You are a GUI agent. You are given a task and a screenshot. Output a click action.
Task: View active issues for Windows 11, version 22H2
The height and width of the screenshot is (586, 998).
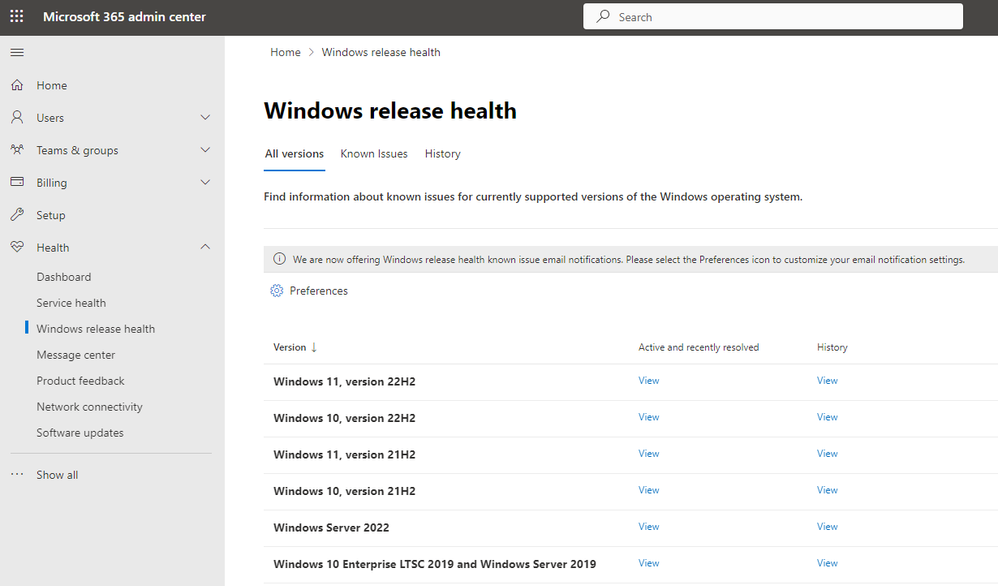click(x=648, y=380)
